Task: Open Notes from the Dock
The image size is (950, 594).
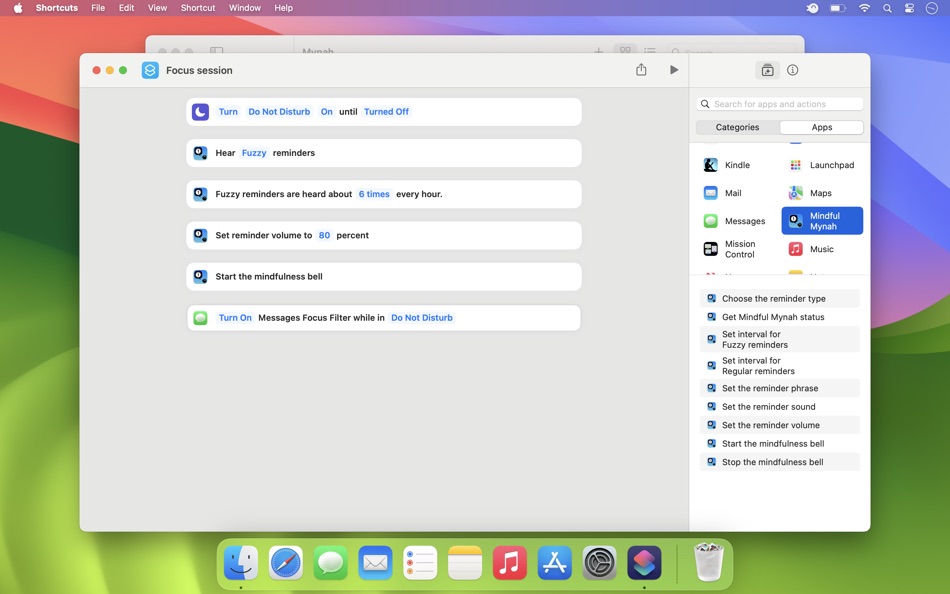Action: pyautogui.click(x=465, y=562)
